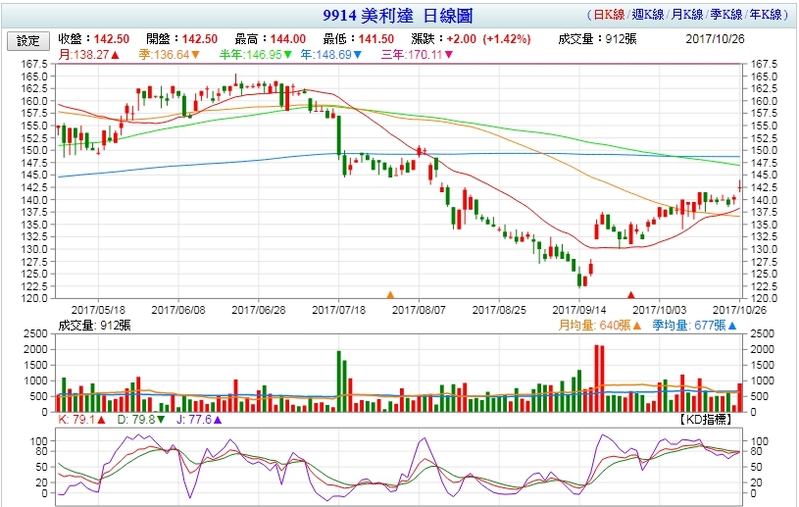Click the 年 148.69 moving average label
Image resolution: width=799 pixels, height=507 pixels.
coord(331,55)
